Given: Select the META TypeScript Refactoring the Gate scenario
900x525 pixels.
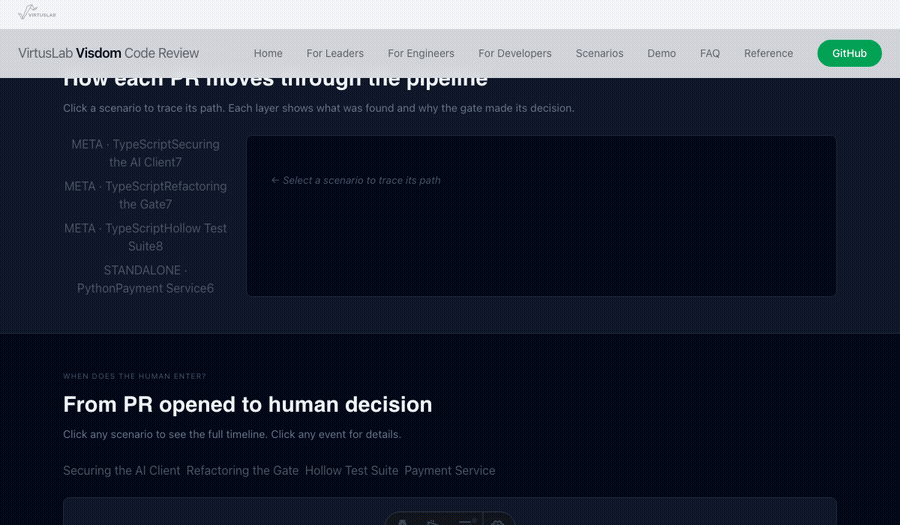Looking at the screenshot, I should click(146, 195).
